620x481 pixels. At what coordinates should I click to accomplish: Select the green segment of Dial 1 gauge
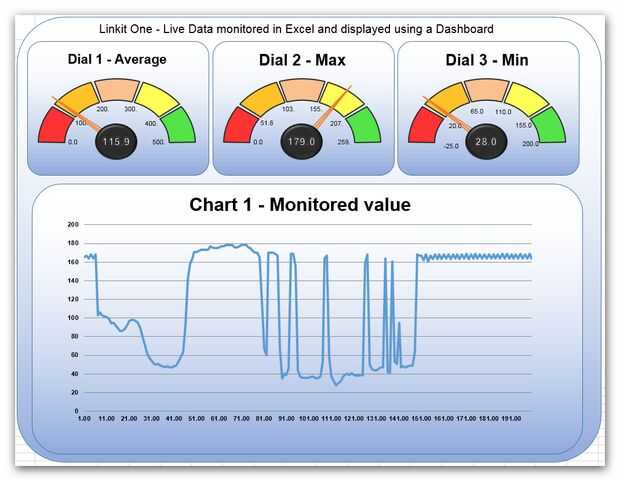pyautogui.click(x=180, y=127)
